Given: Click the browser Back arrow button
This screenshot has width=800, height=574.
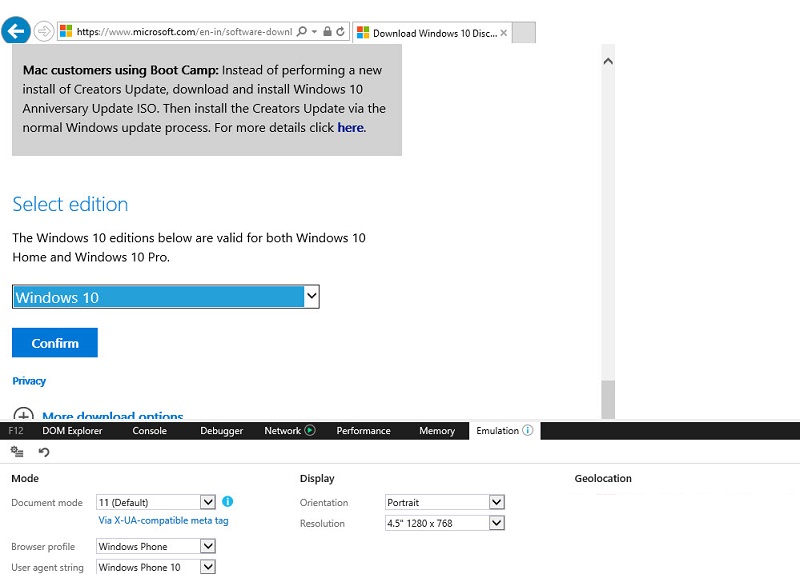Looking at the screenshot, I should 16,31.
